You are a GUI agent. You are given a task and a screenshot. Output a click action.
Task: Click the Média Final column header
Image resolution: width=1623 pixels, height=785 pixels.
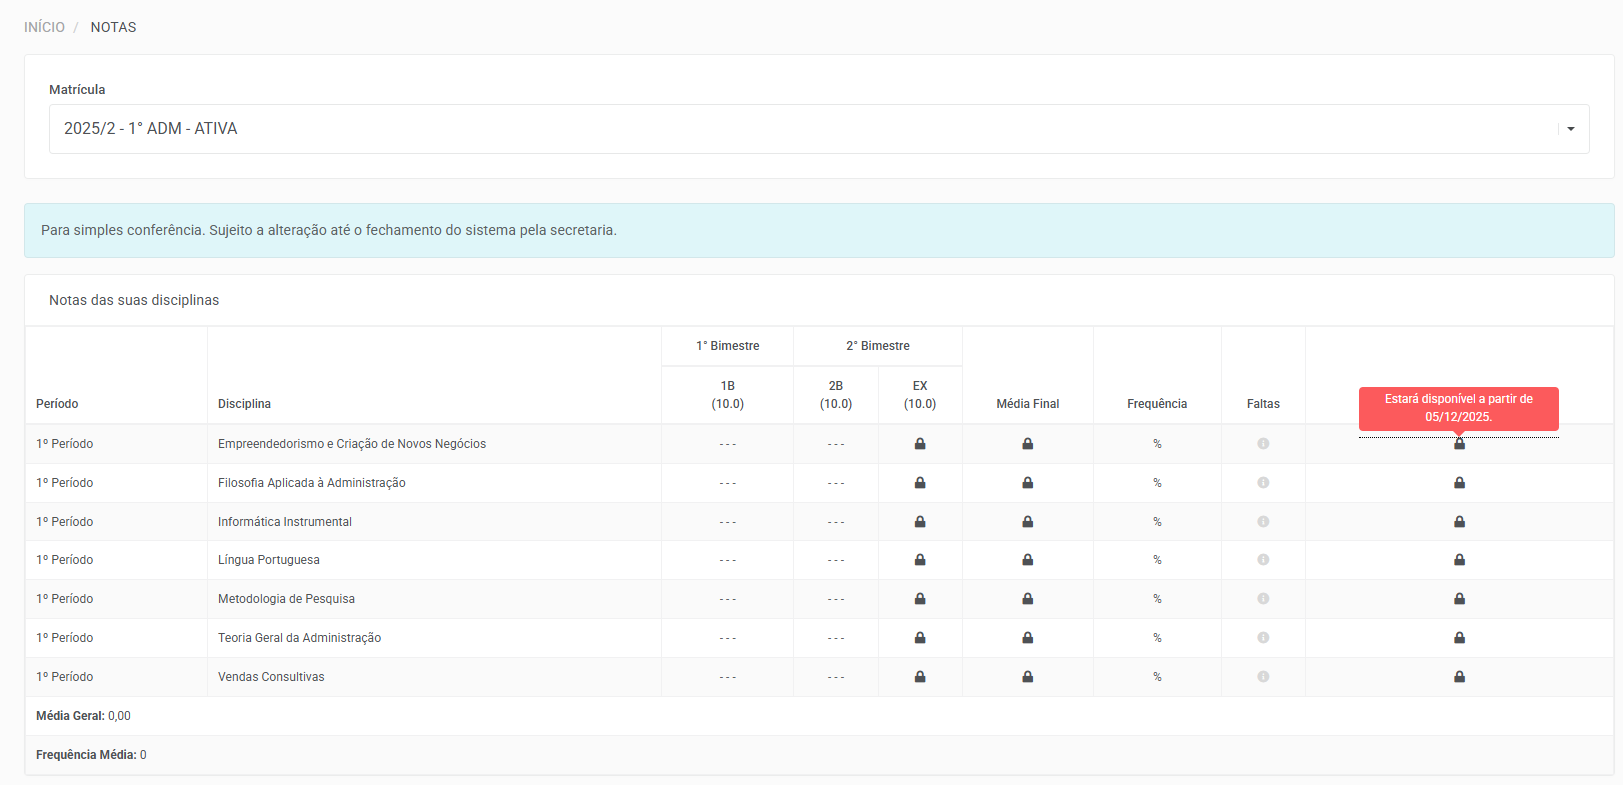click(x=1028, y=404)
